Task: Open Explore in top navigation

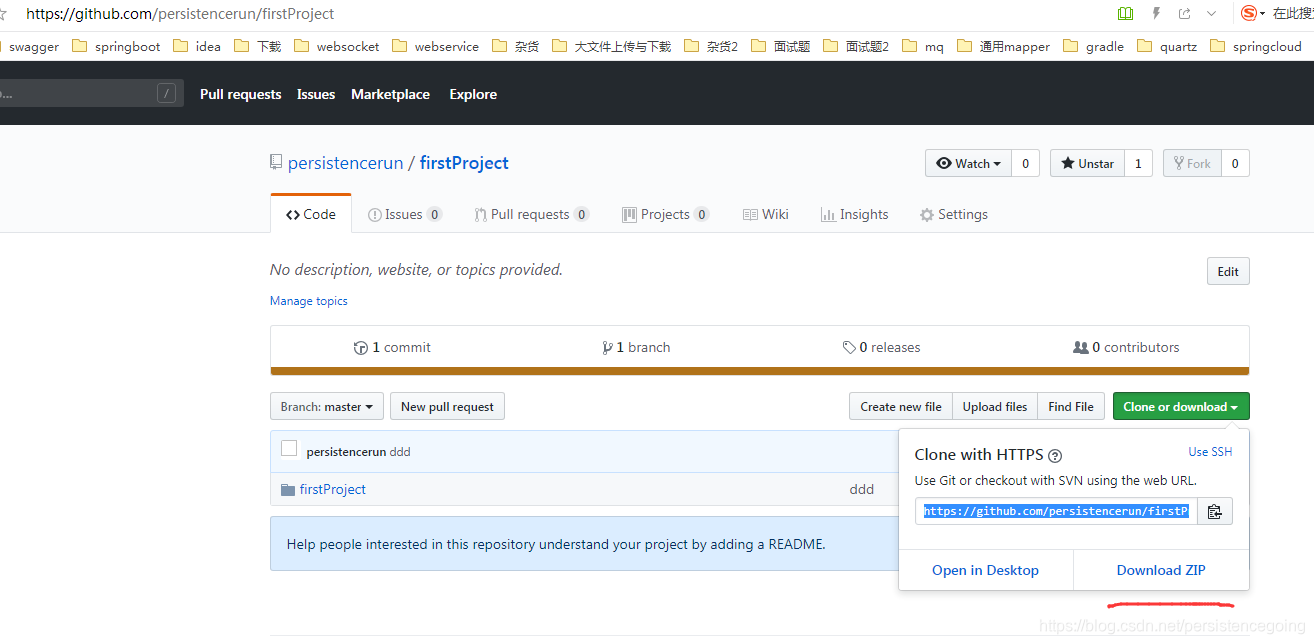Action: click(473, 94)
